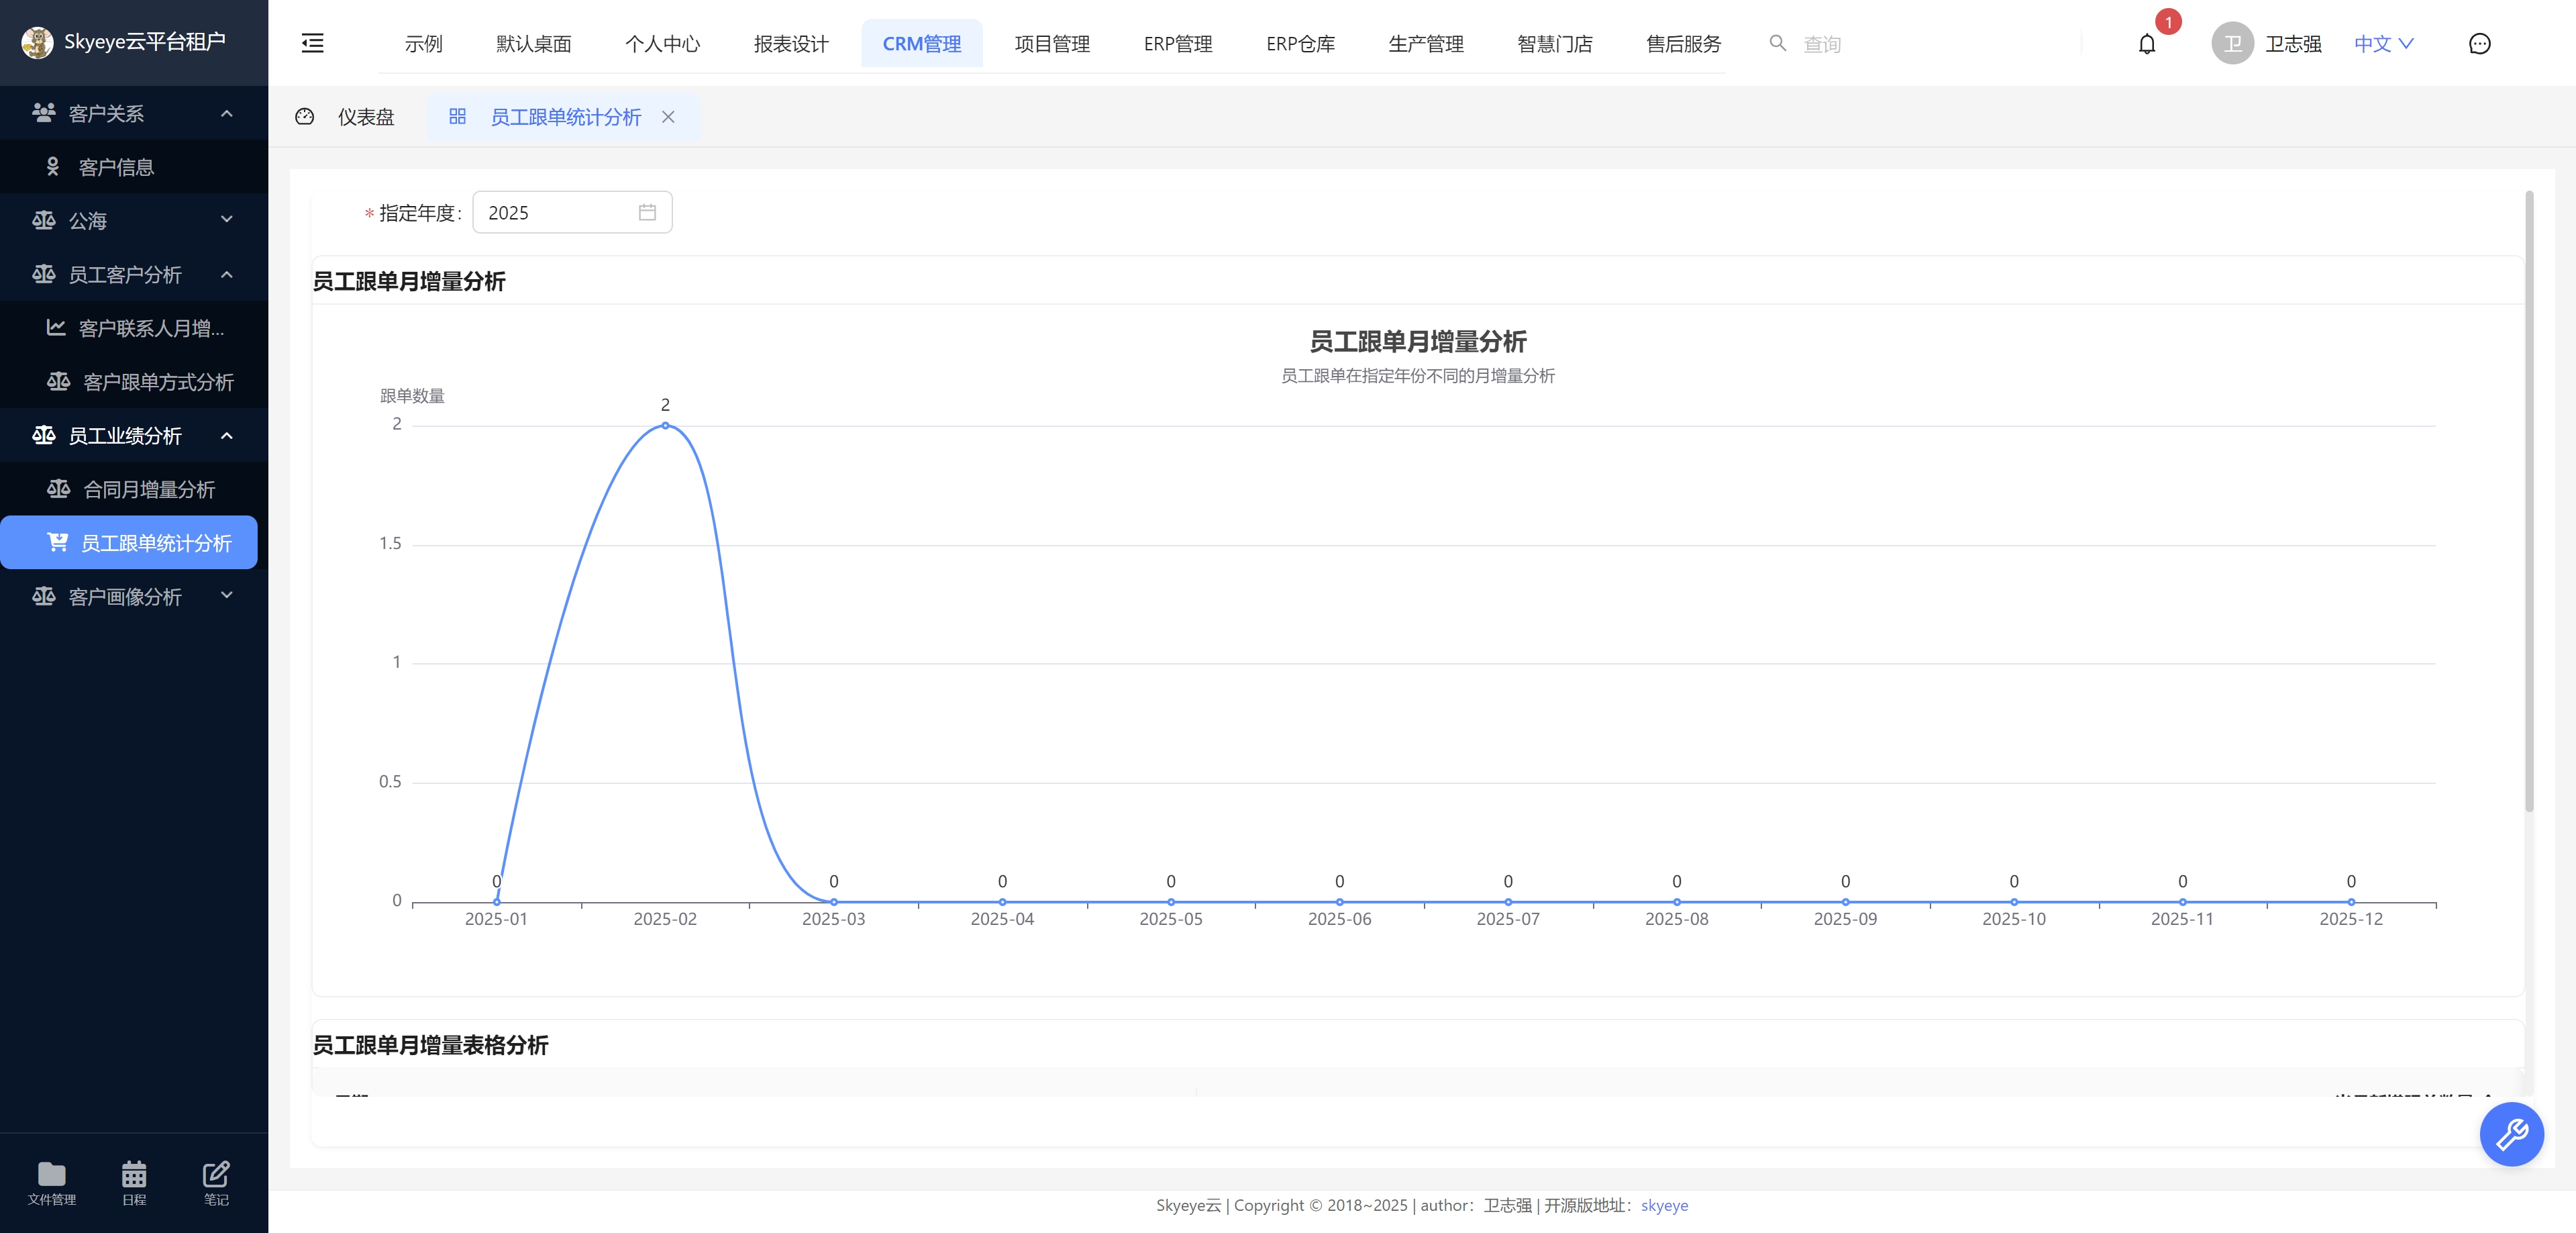This screenshot has width=2576, height=1233.
Task: Click the shopping cart icon of 员工跟单统计分析
Action: coord(57,542)
